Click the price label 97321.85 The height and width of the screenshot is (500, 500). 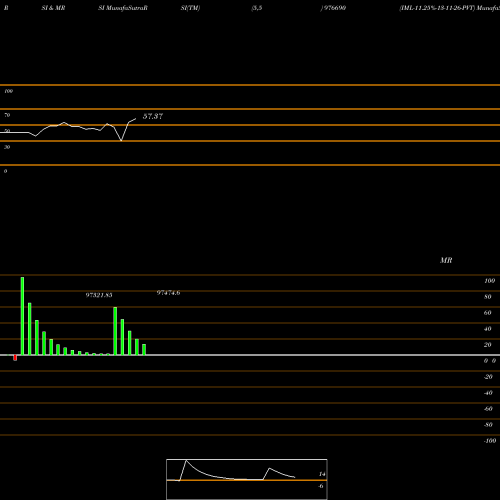tap(99, 295)
